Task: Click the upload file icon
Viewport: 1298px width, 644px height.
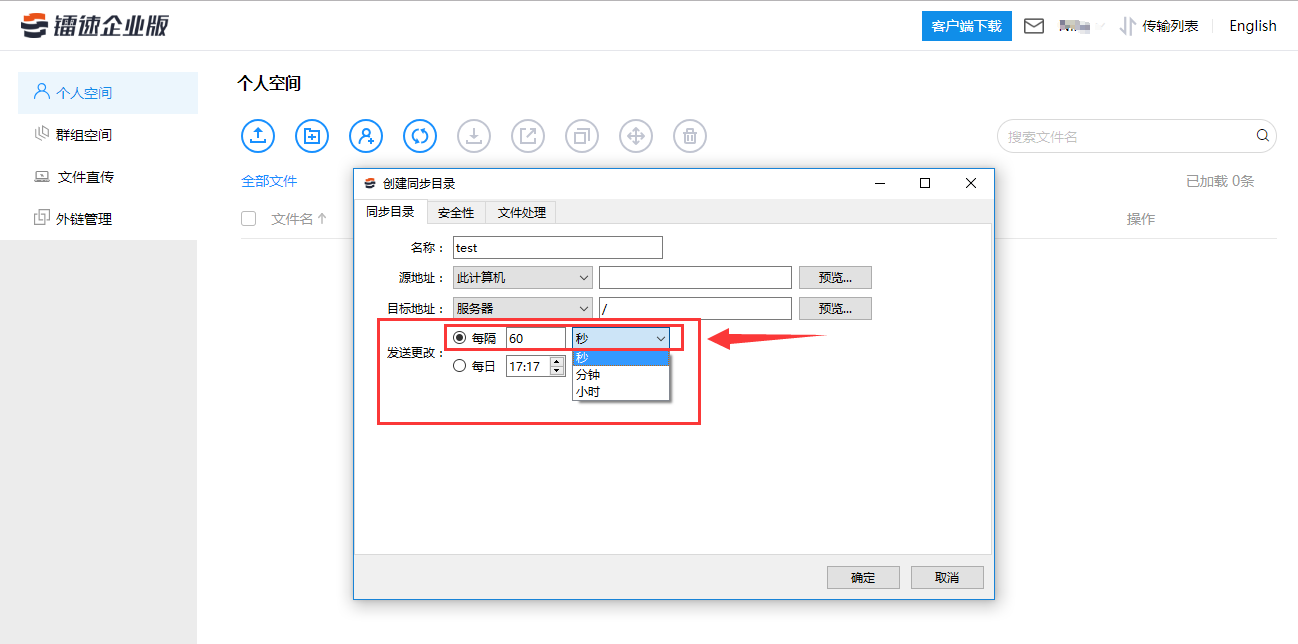Action: [257, 136]
